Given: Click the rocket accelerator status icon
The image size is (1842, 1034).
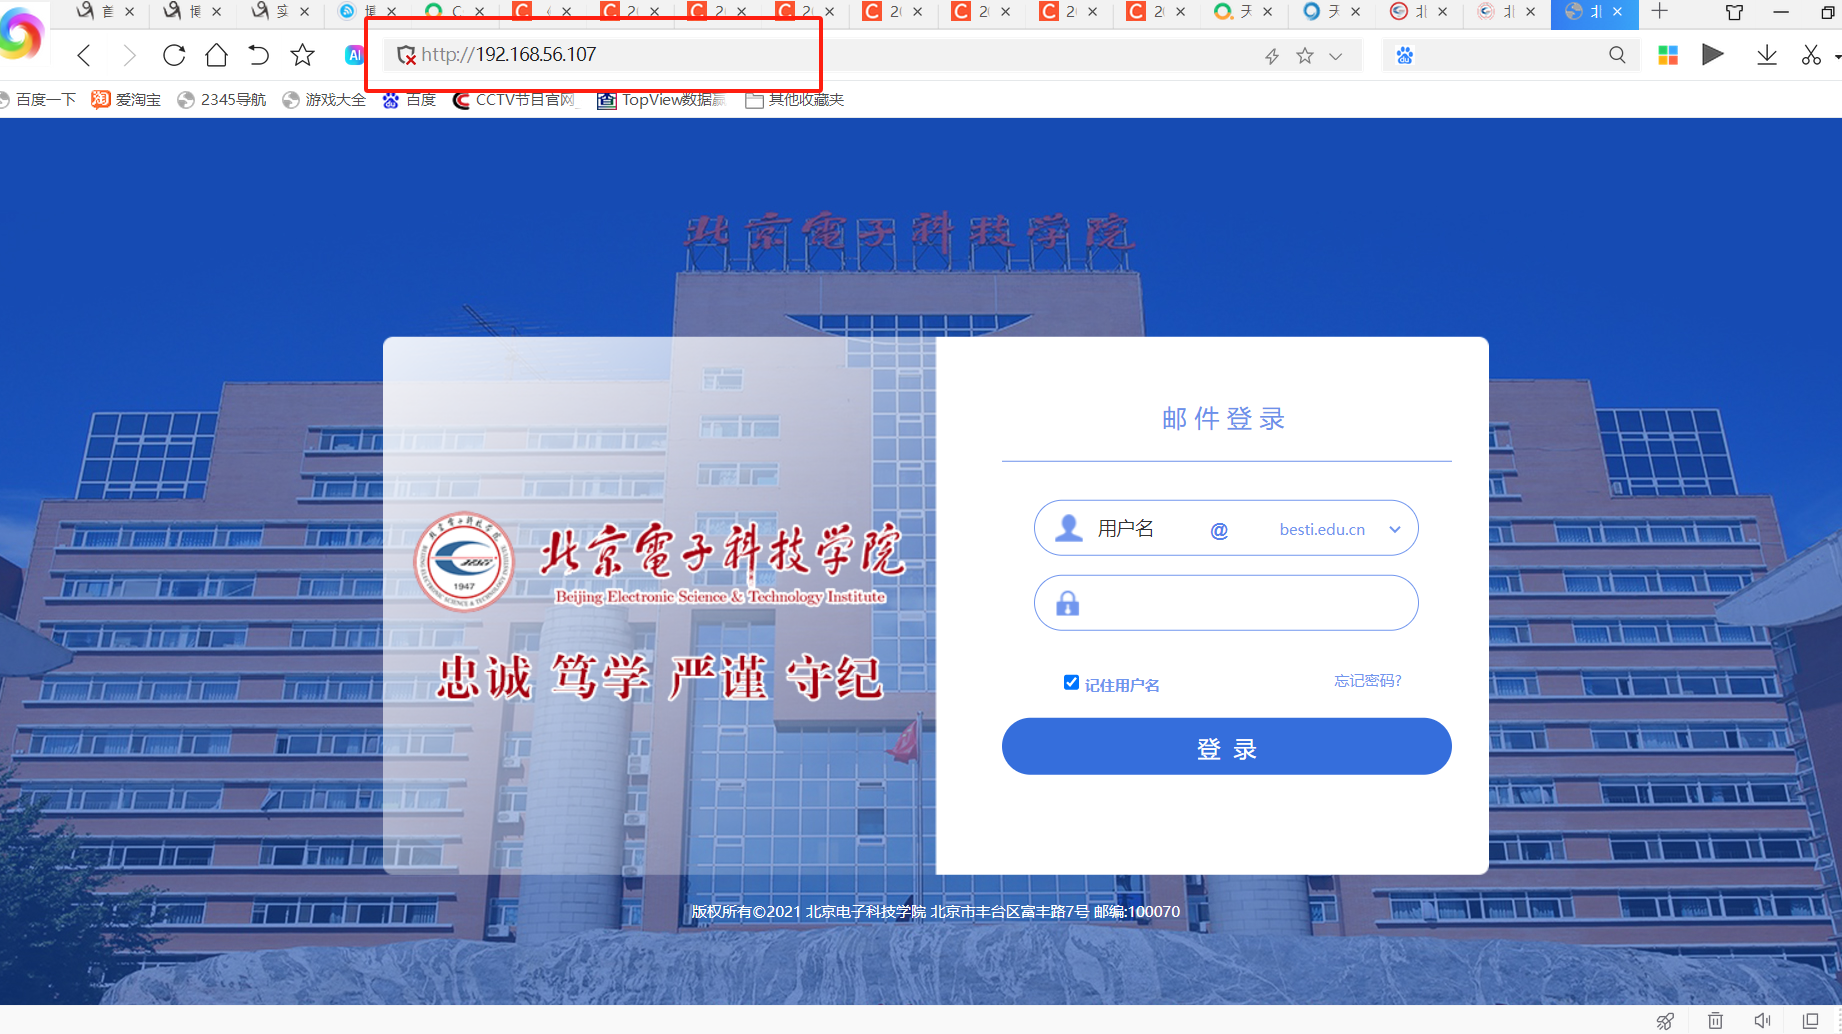Looking at the screenshot, I should [x=1665, y=1021].
